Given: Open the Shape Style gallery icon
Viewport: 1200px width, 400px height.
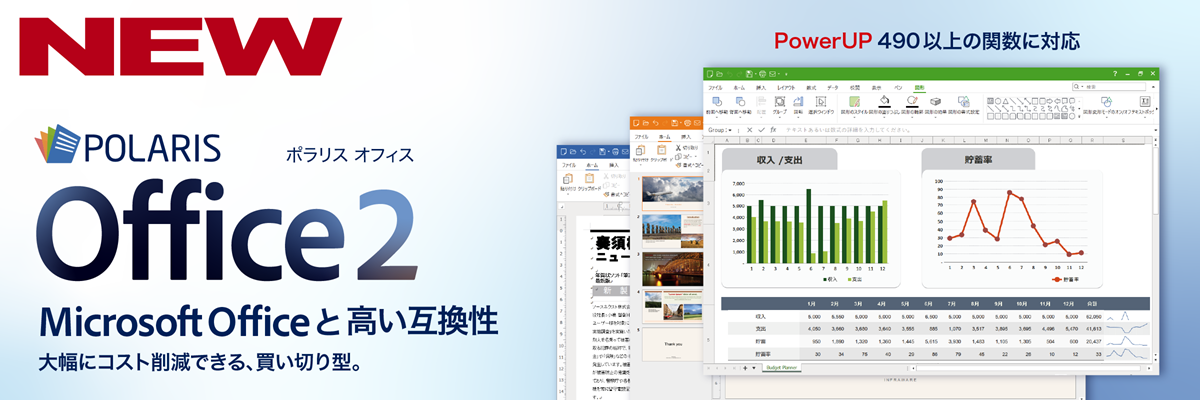Looking at the screenshot, I should click(855, 101).
